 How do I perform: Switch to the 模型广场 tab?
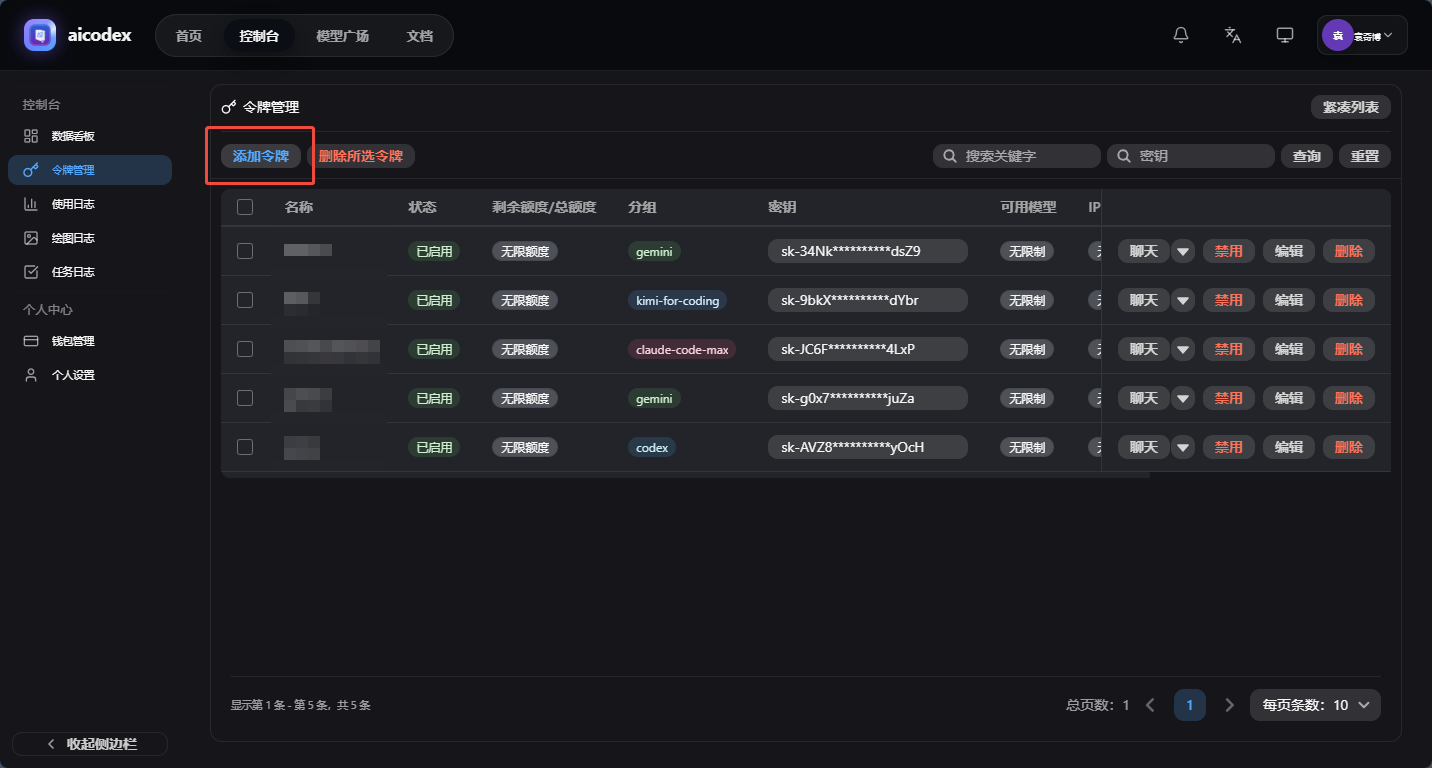(x=342, y=36)
